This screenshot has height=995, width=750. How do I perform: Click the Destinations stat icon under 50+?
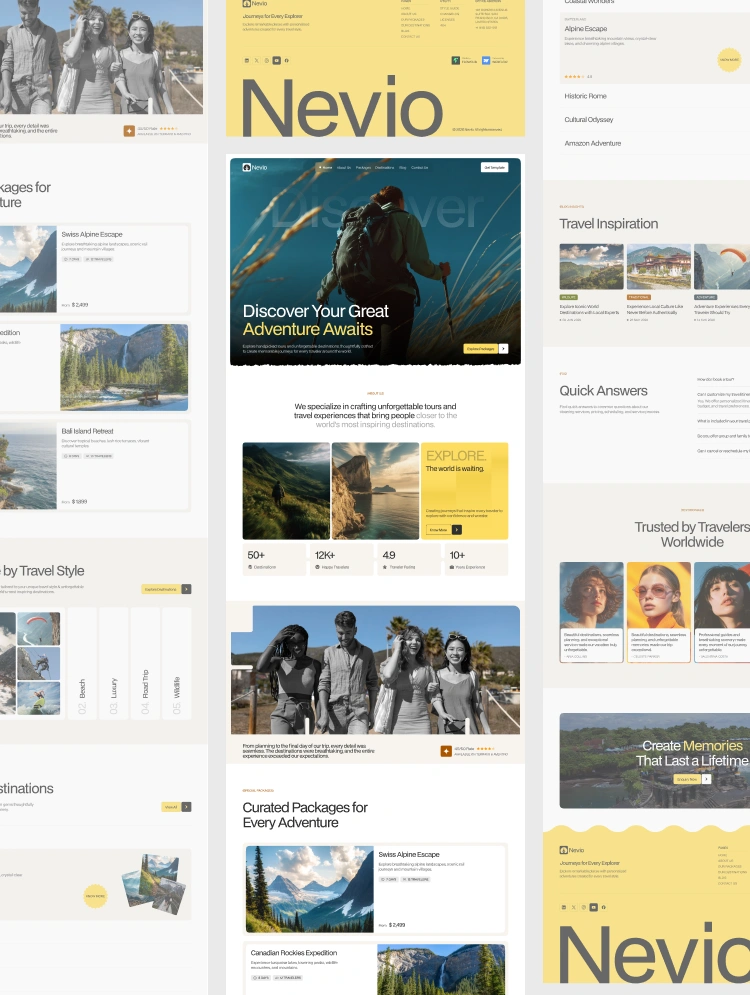click(249, 567)
